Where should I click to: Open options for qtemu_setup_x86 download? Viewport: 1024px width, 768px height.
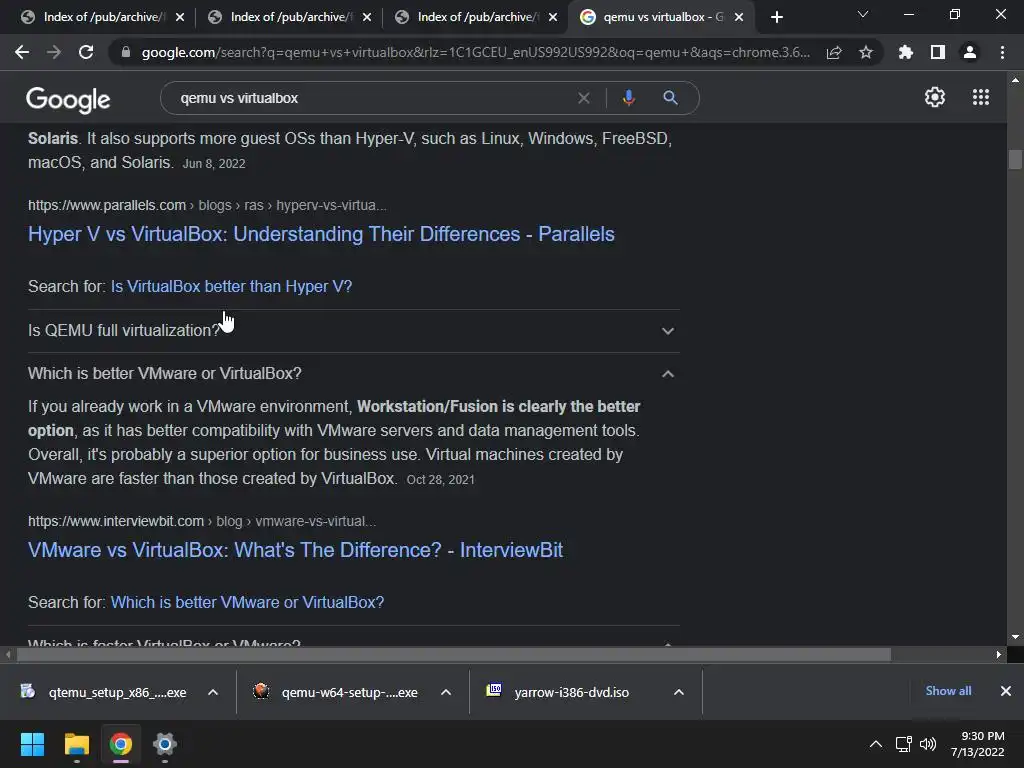tap(213, 692)
